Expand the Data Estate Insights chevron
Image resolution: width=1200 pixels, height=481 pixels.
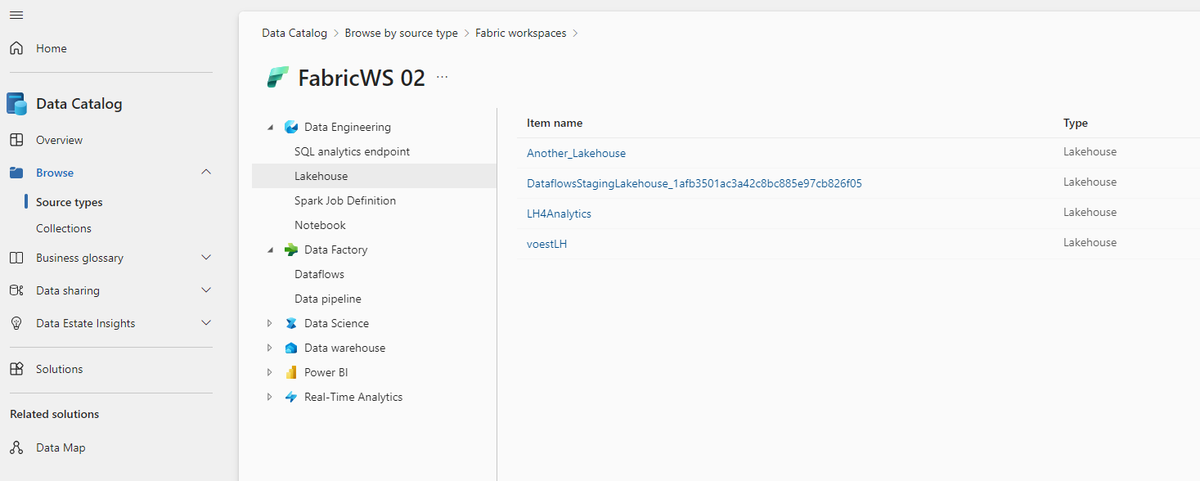click(x=206, y=324)
